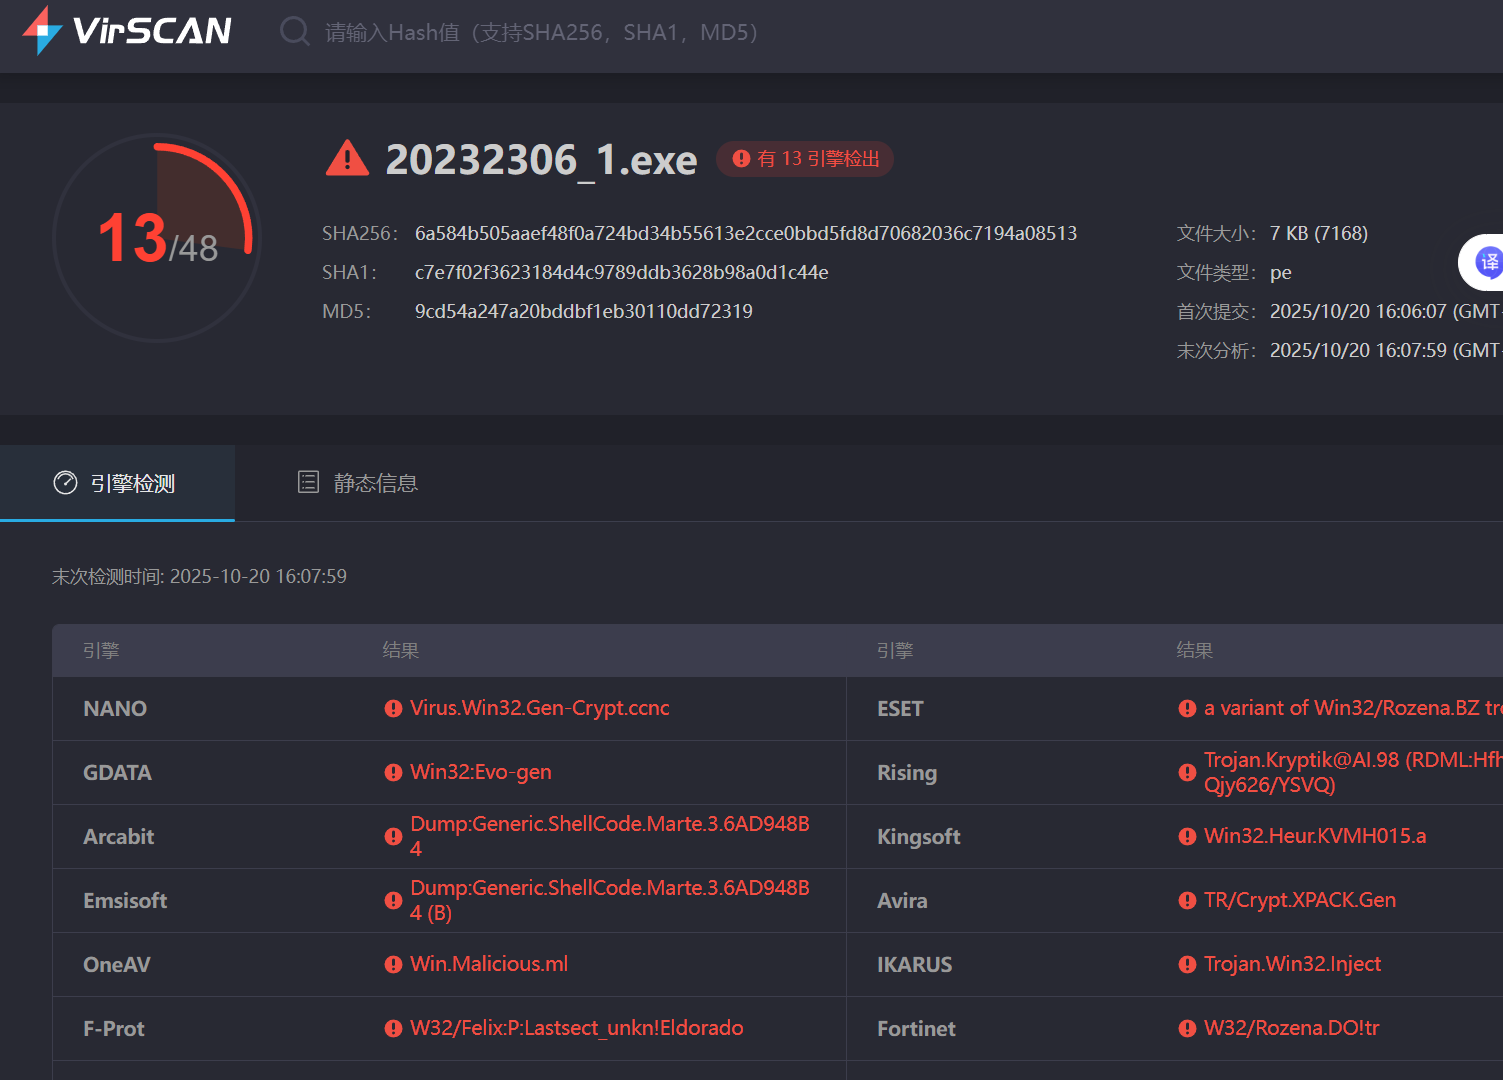Image resolution: width=1503 pixels, height=1080 pixels.
Task: Switch to the 静态信息 tab
Action: pyautogui.click(x=357, y=483)
